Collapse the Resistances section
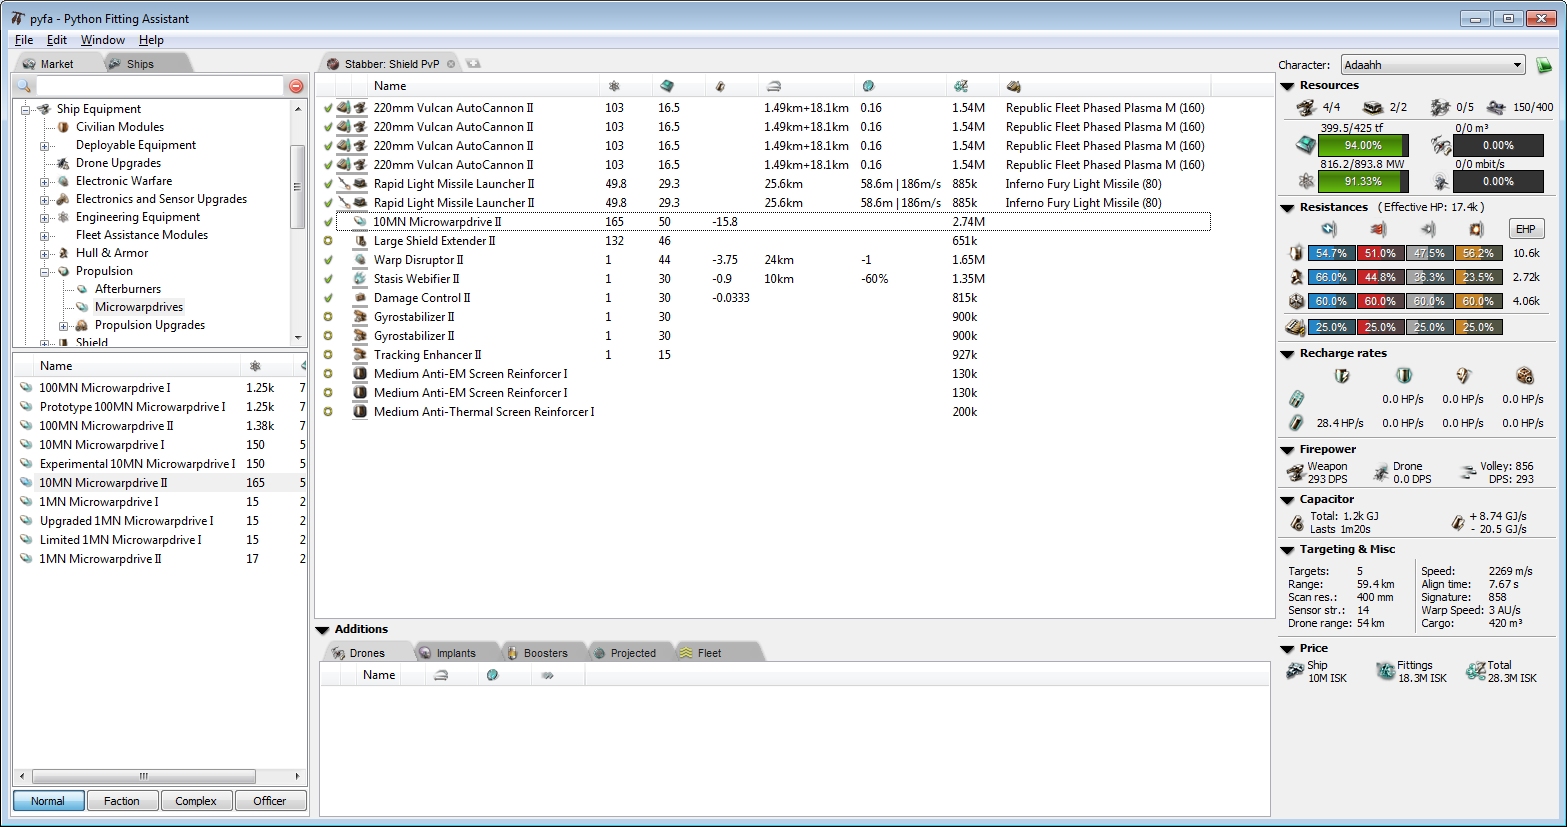1567x827 pixels. coord(1287,208)
